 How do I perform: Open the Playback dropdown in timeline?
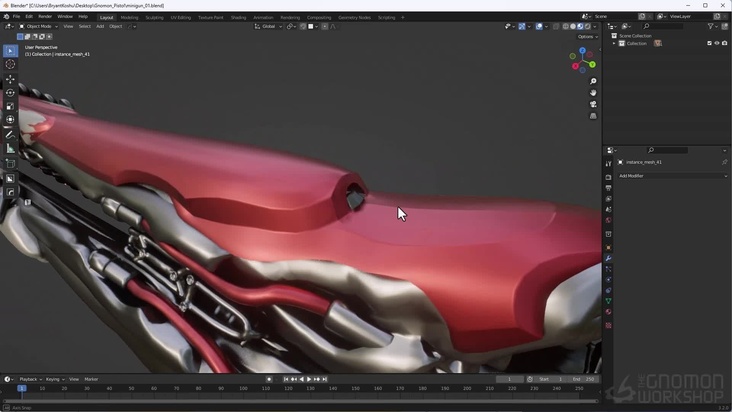point(30,379)
